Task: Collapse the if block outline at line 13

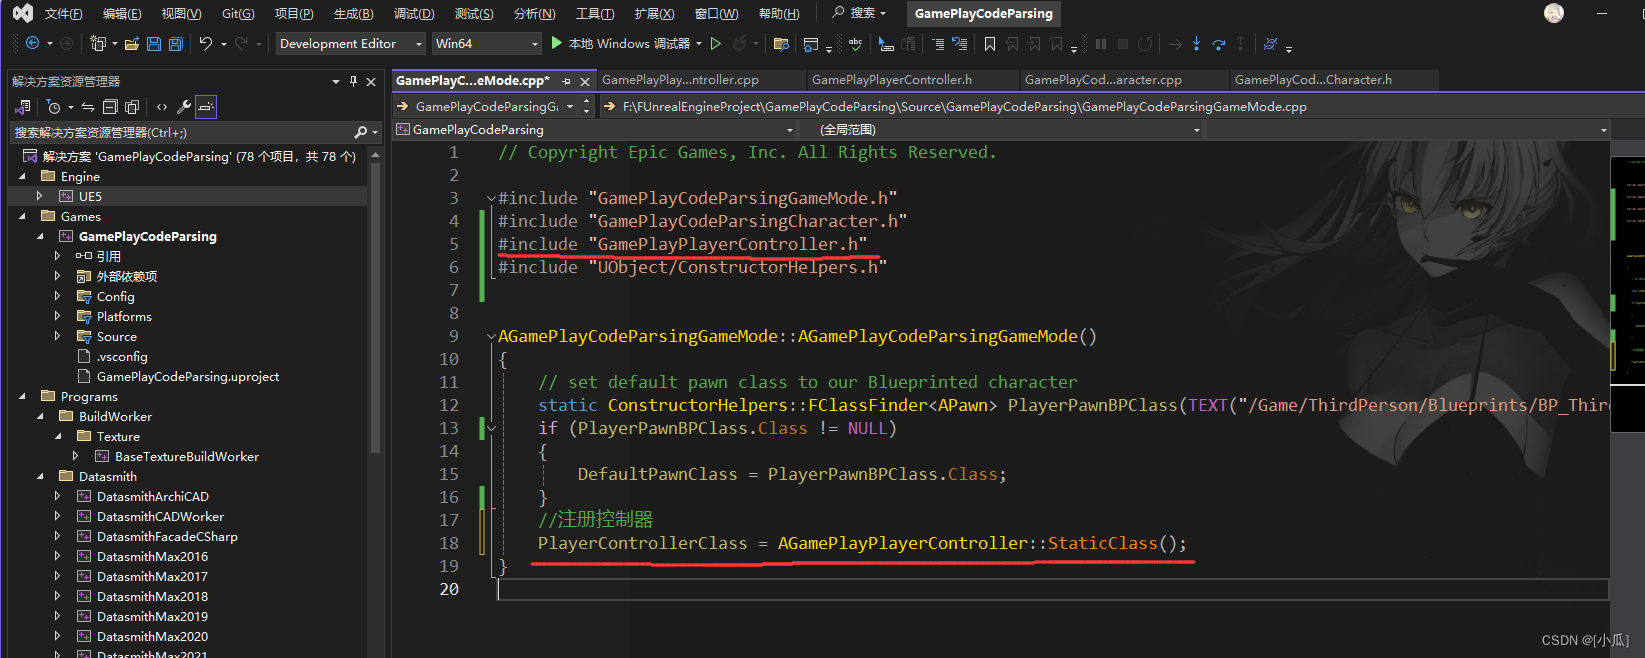Action: pyautogui.click(x=491, y=429)
